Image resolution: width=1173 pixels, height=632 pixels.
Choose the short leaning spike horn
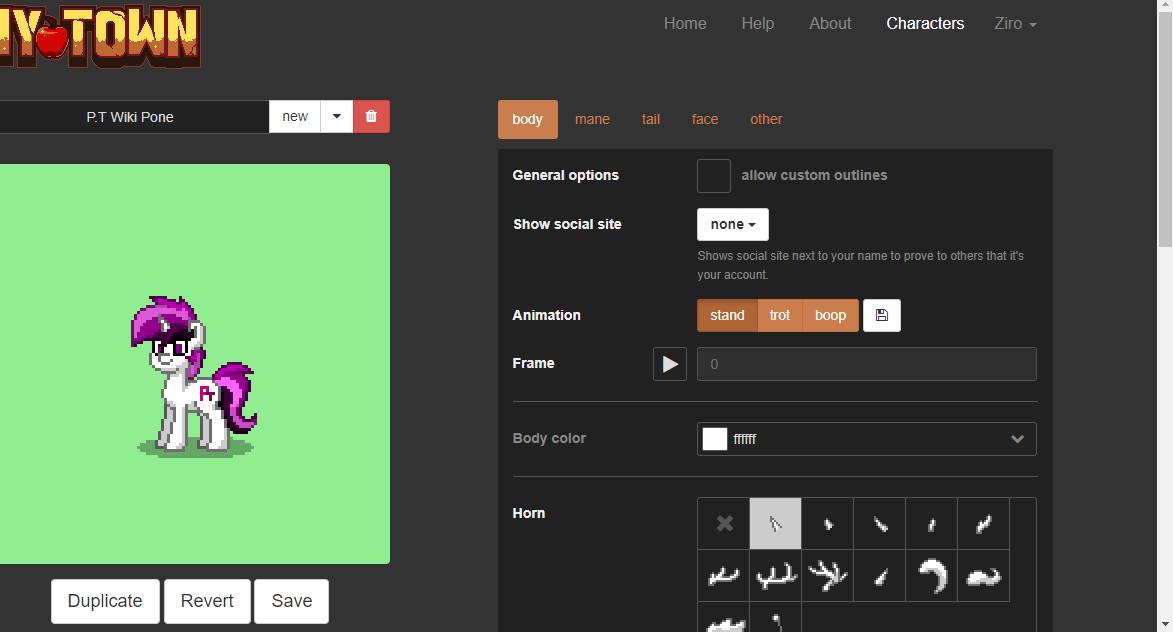880,576
